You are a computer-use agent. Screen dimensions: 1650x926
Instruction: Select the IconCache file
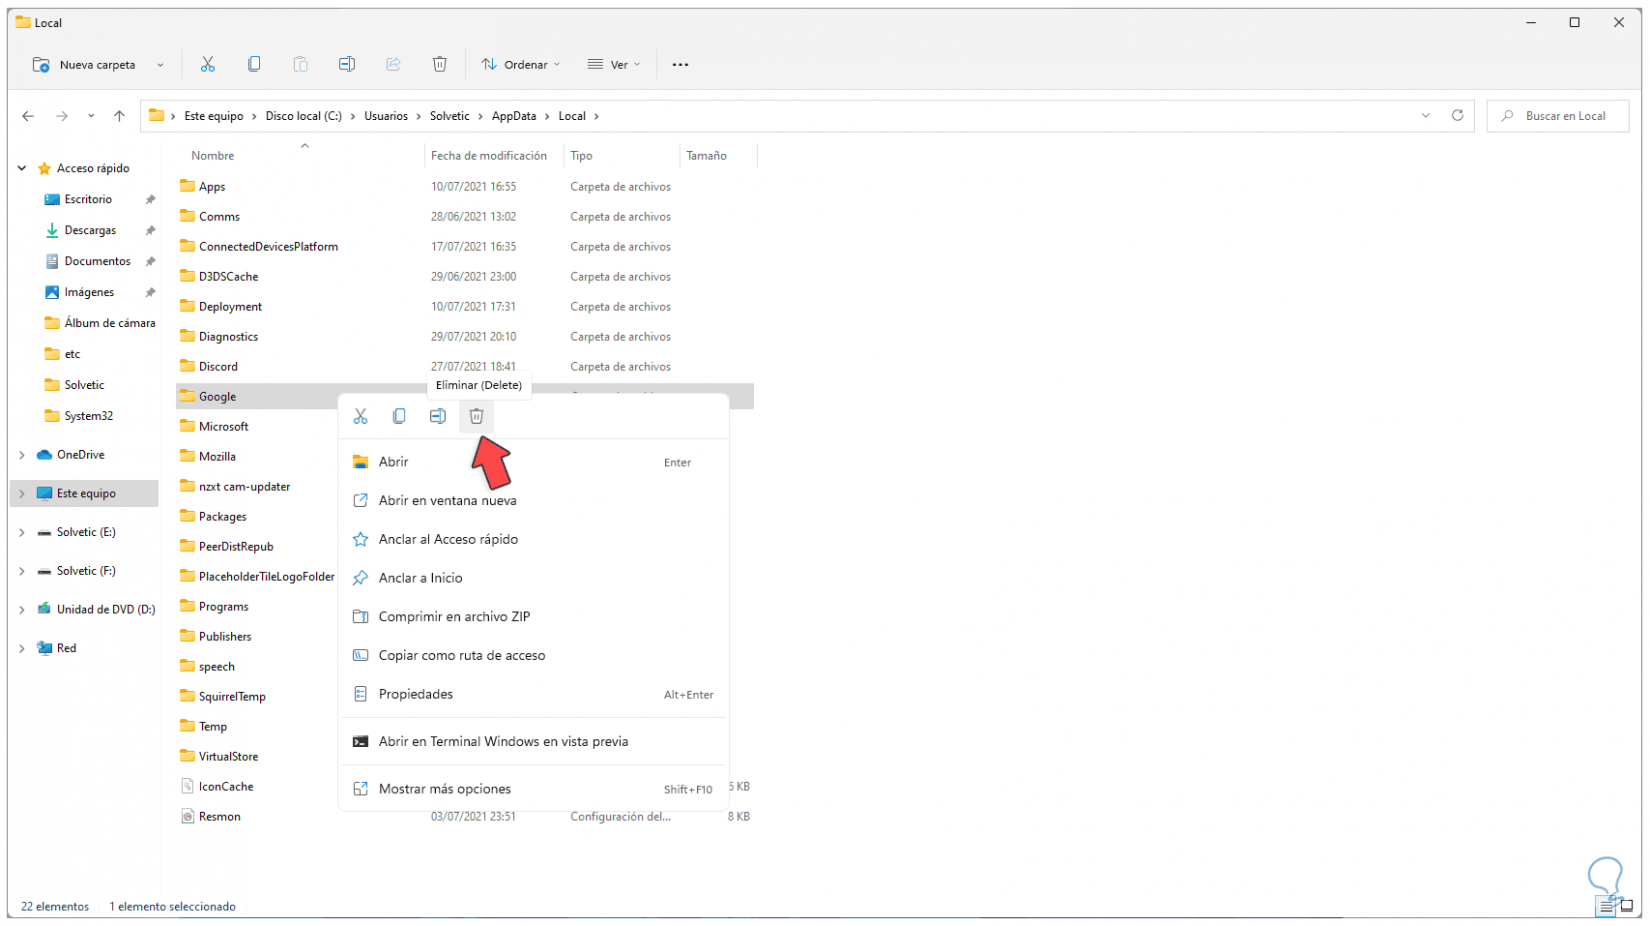226,787
